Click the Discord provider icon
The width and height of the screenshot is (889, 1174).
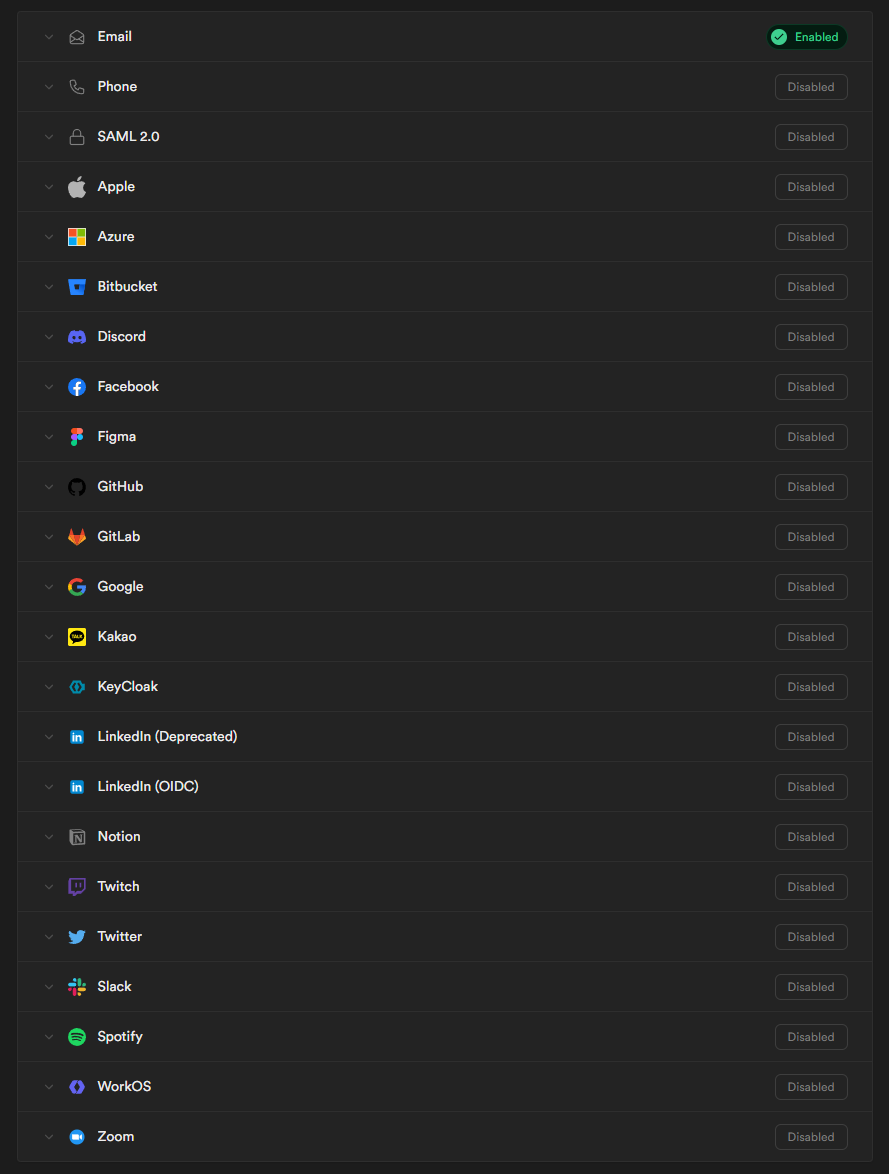77,337
